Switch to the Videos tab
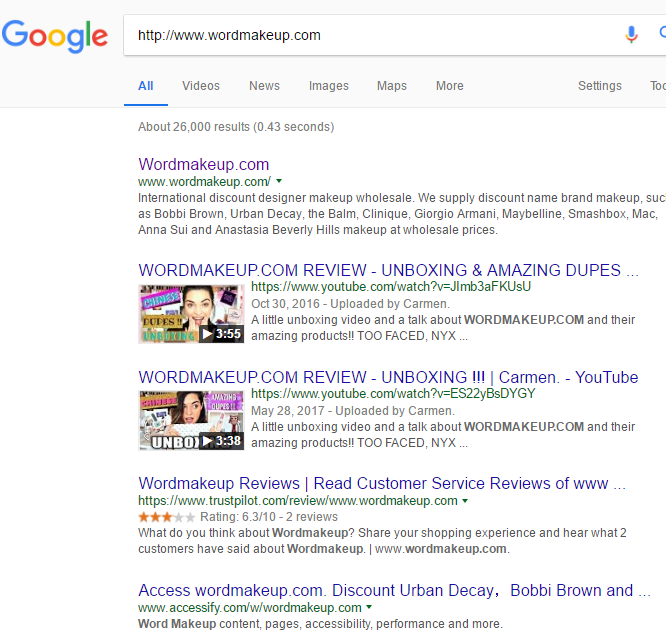Viewport: 666px width, 634px height. pyautogui.click(x=201, y=86)
